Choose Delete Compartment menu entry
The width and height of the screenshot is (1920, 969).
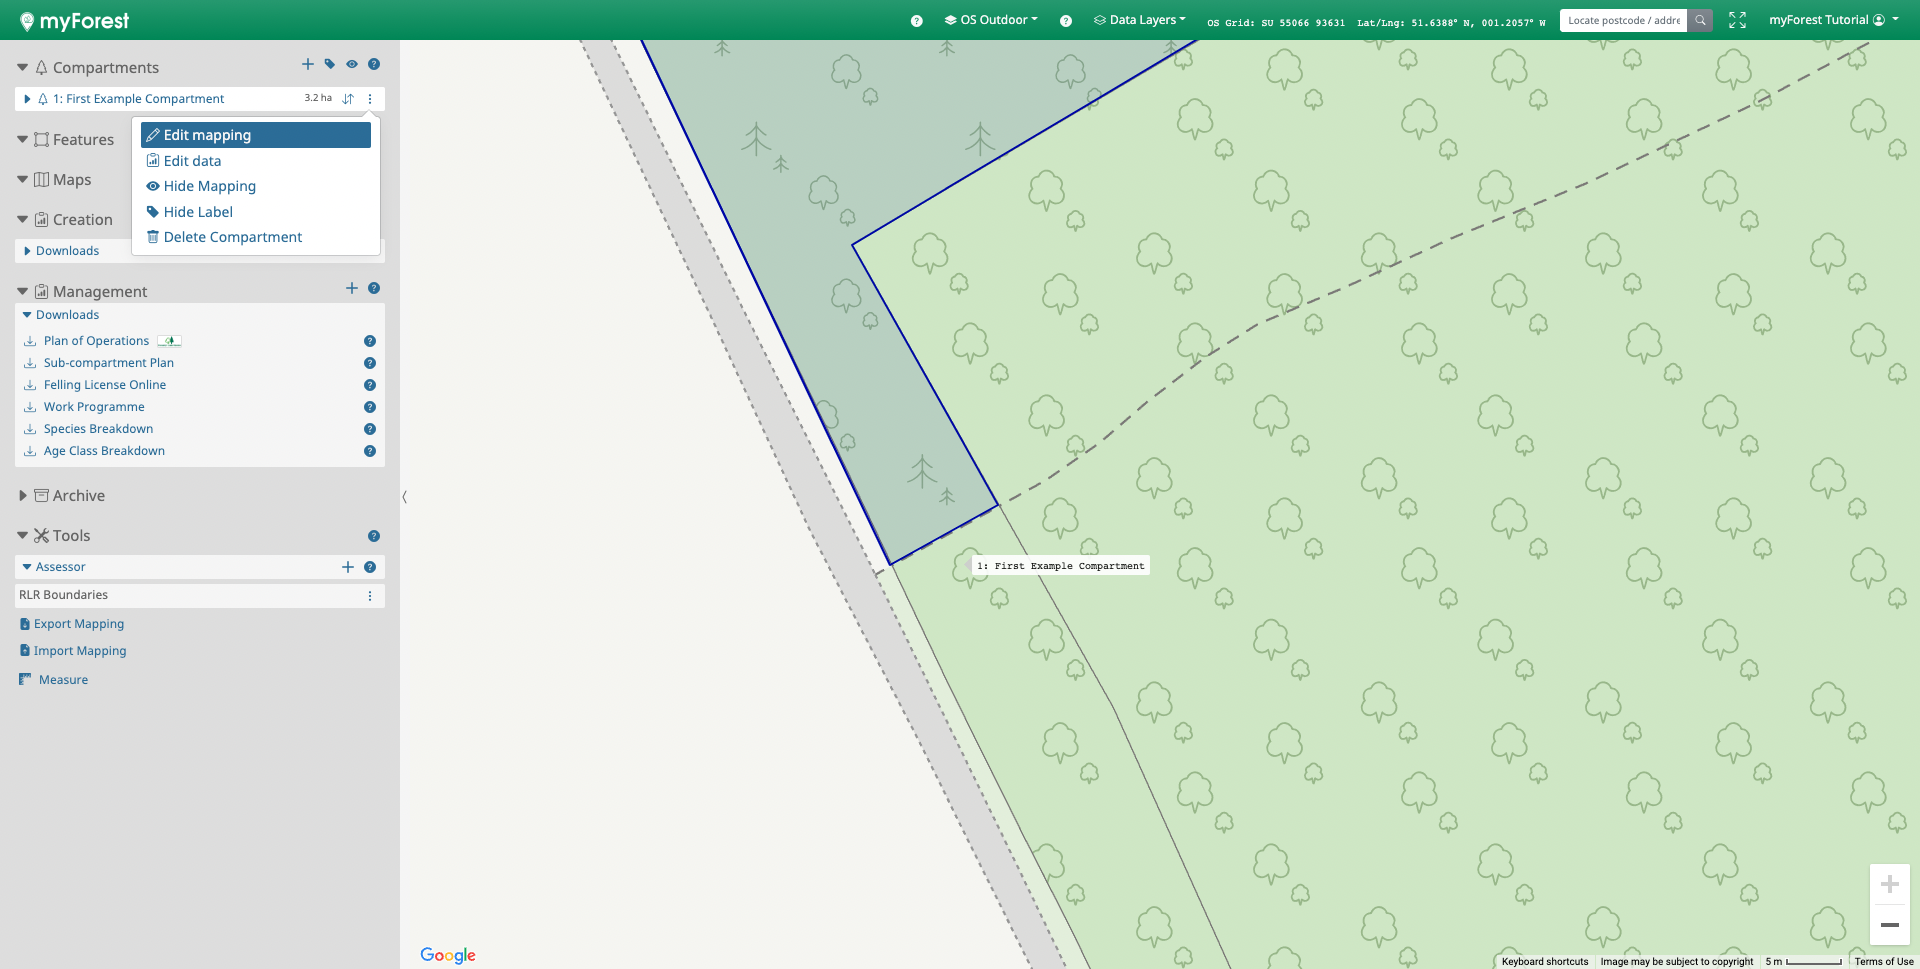tap(232, 237)
